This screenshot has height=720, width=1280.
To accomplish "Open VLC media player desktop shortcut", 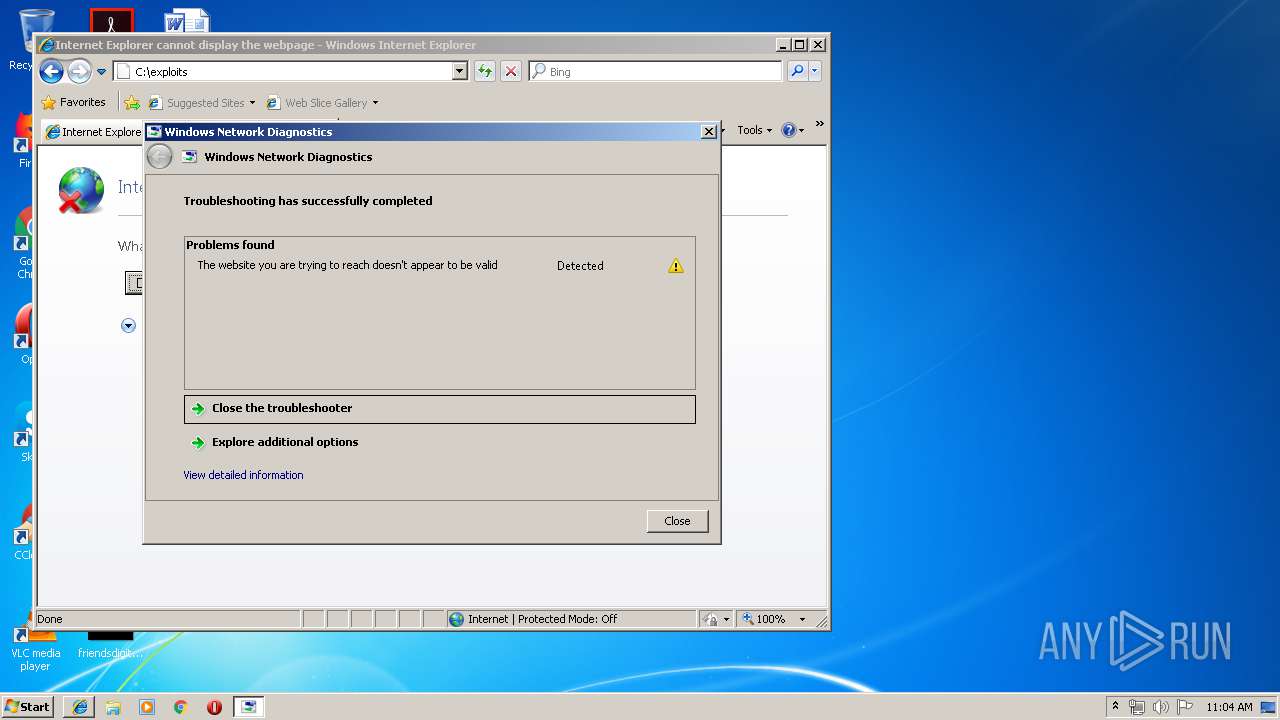I will point(35,650).
